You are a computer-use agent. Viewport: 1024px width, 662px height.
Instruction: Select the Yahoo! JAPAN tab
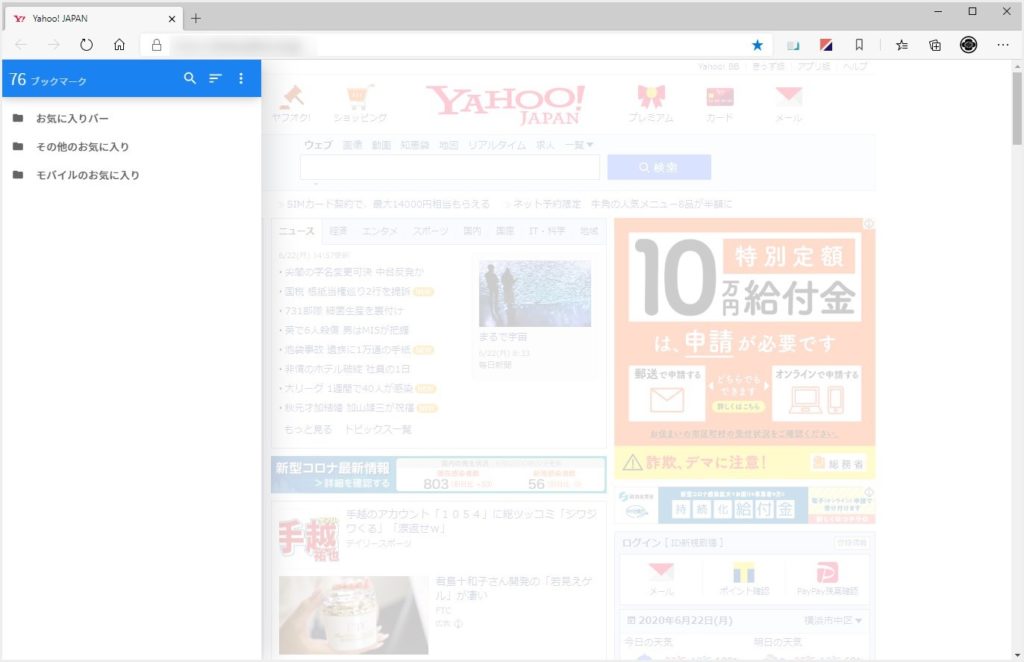pyautogui.click(x=93, y=18)
